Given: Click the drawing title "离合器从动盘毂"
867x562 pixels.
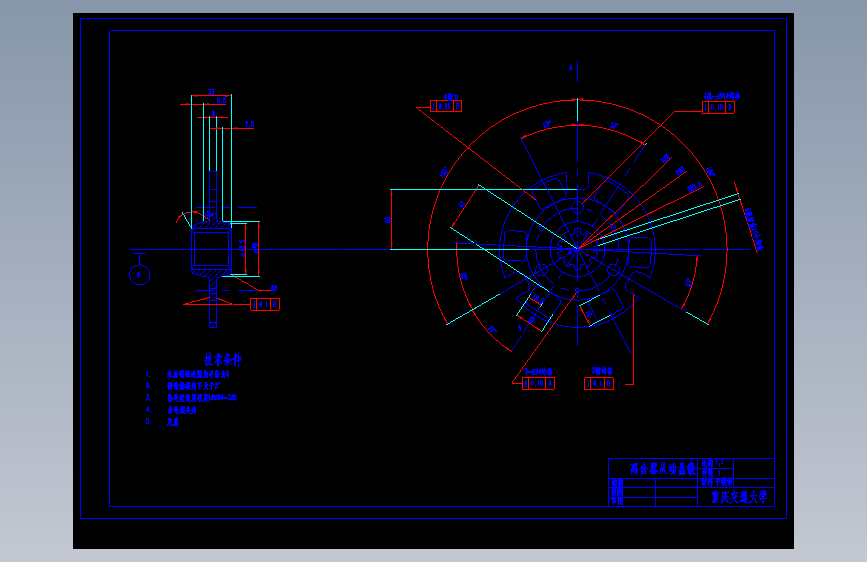Looking at the screenshot, I should pyautogui.click(x=662, y=469).
